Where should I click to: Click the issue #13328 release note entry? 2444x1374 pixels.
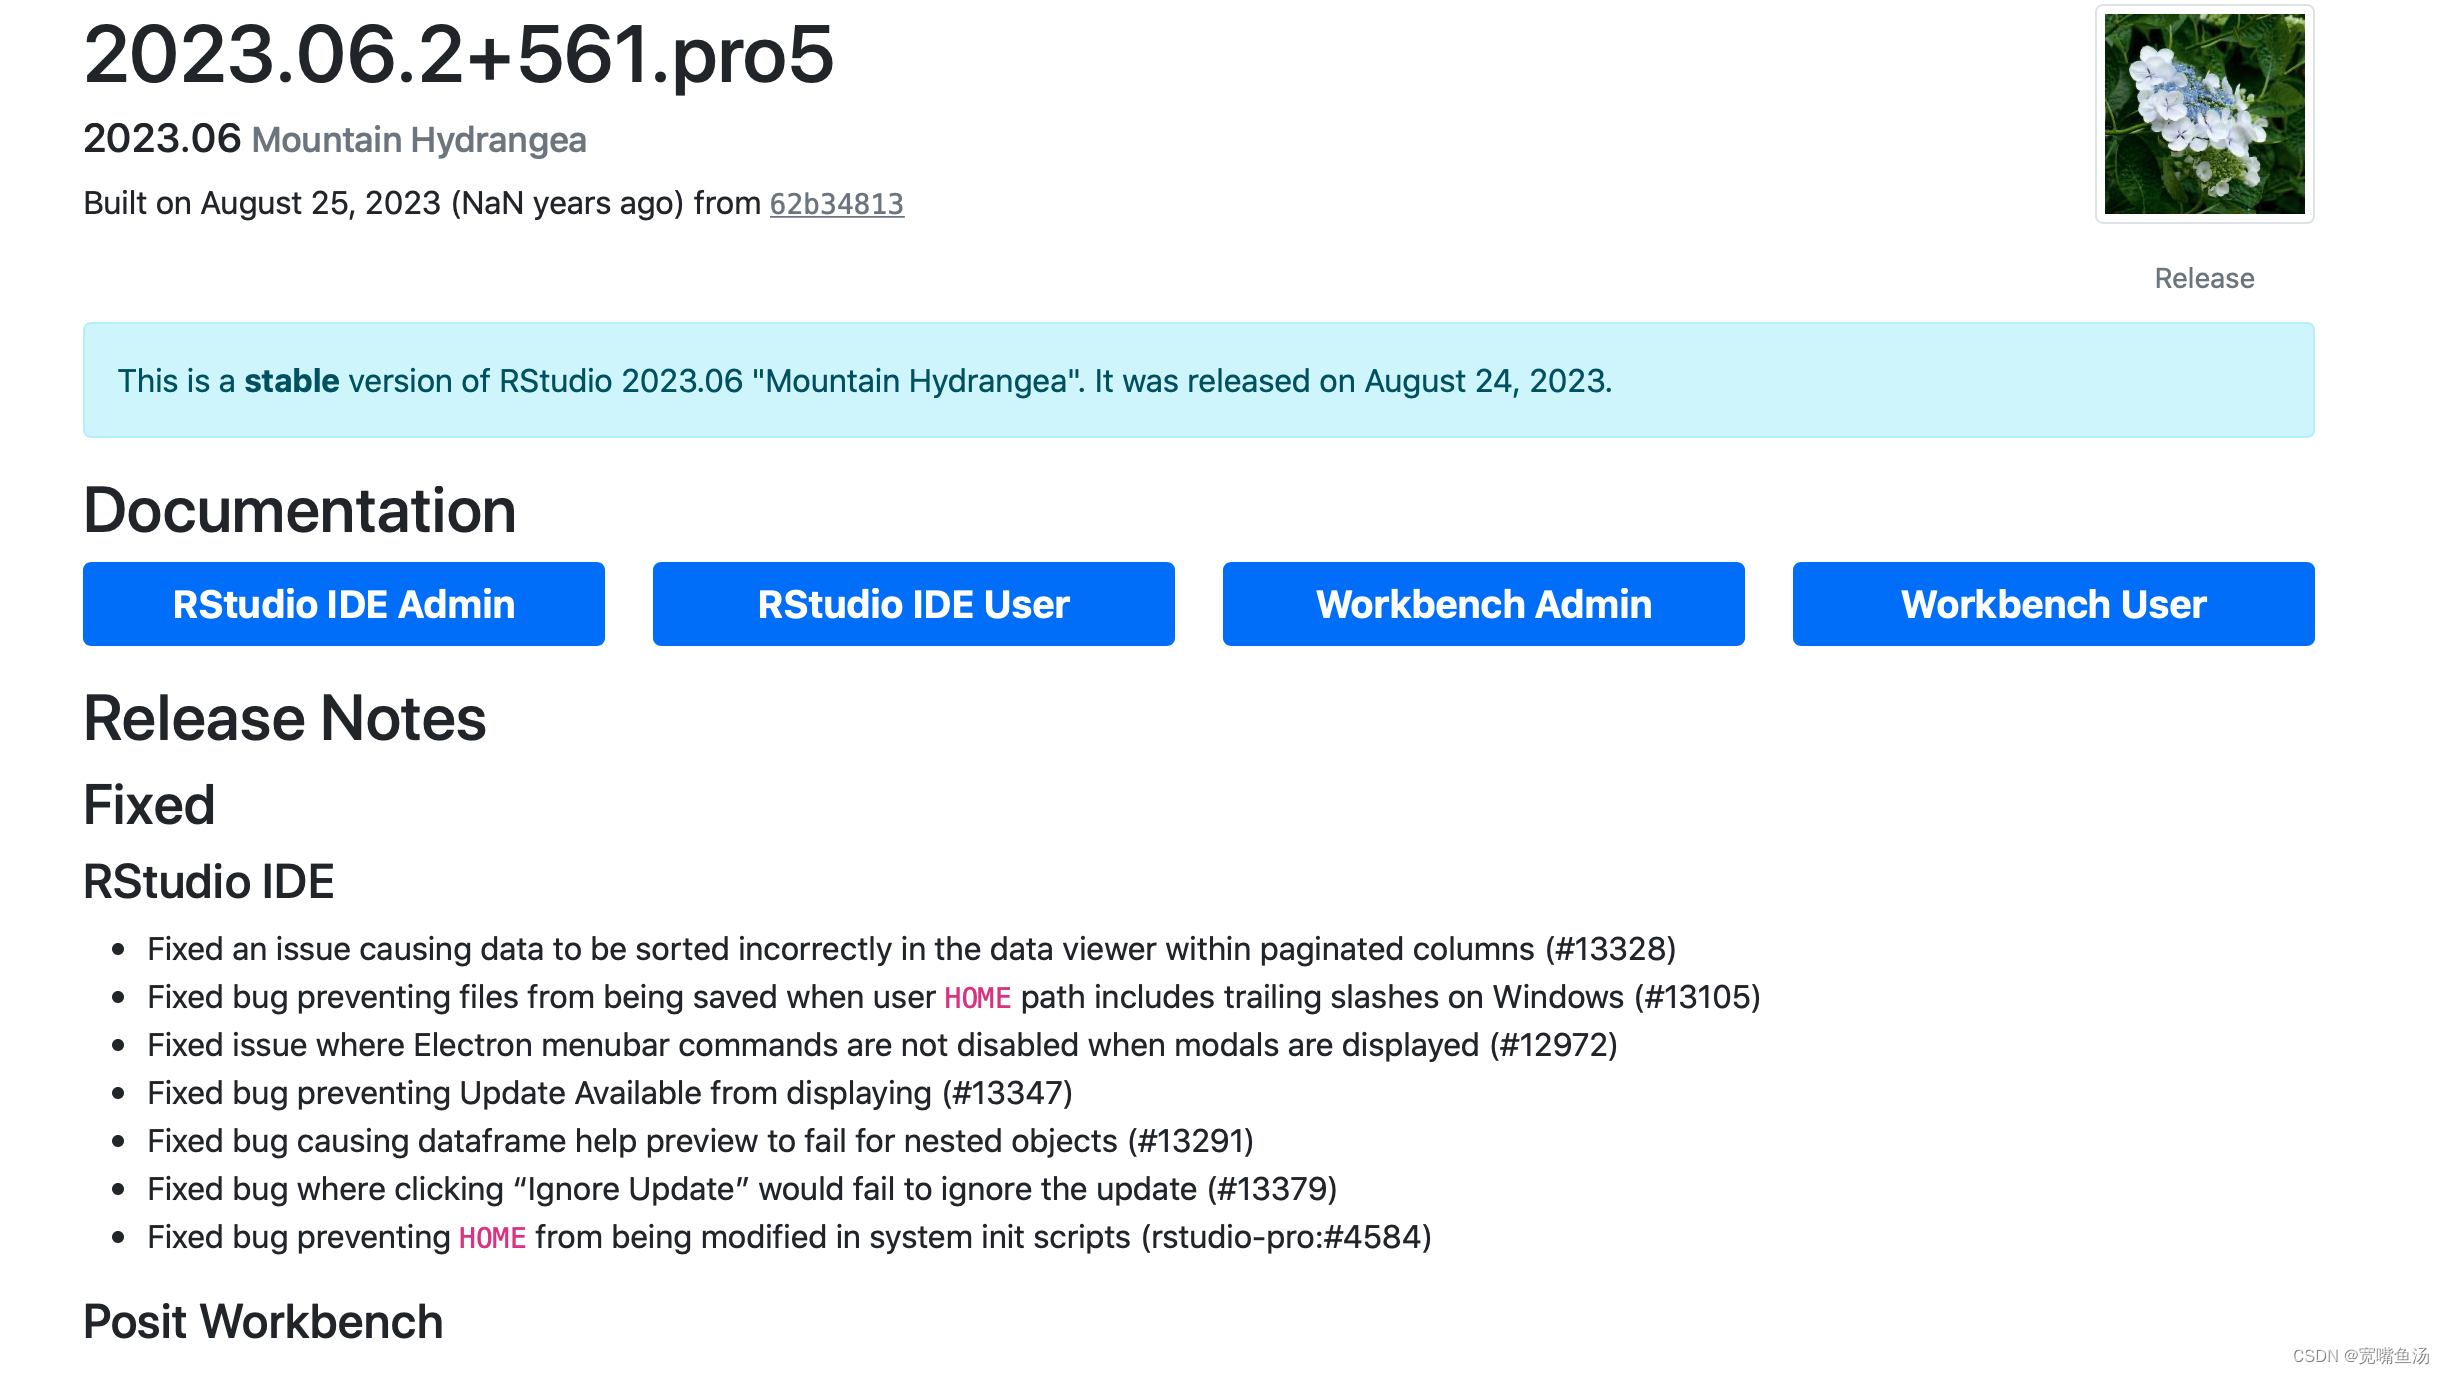click(x=911, y=949)
